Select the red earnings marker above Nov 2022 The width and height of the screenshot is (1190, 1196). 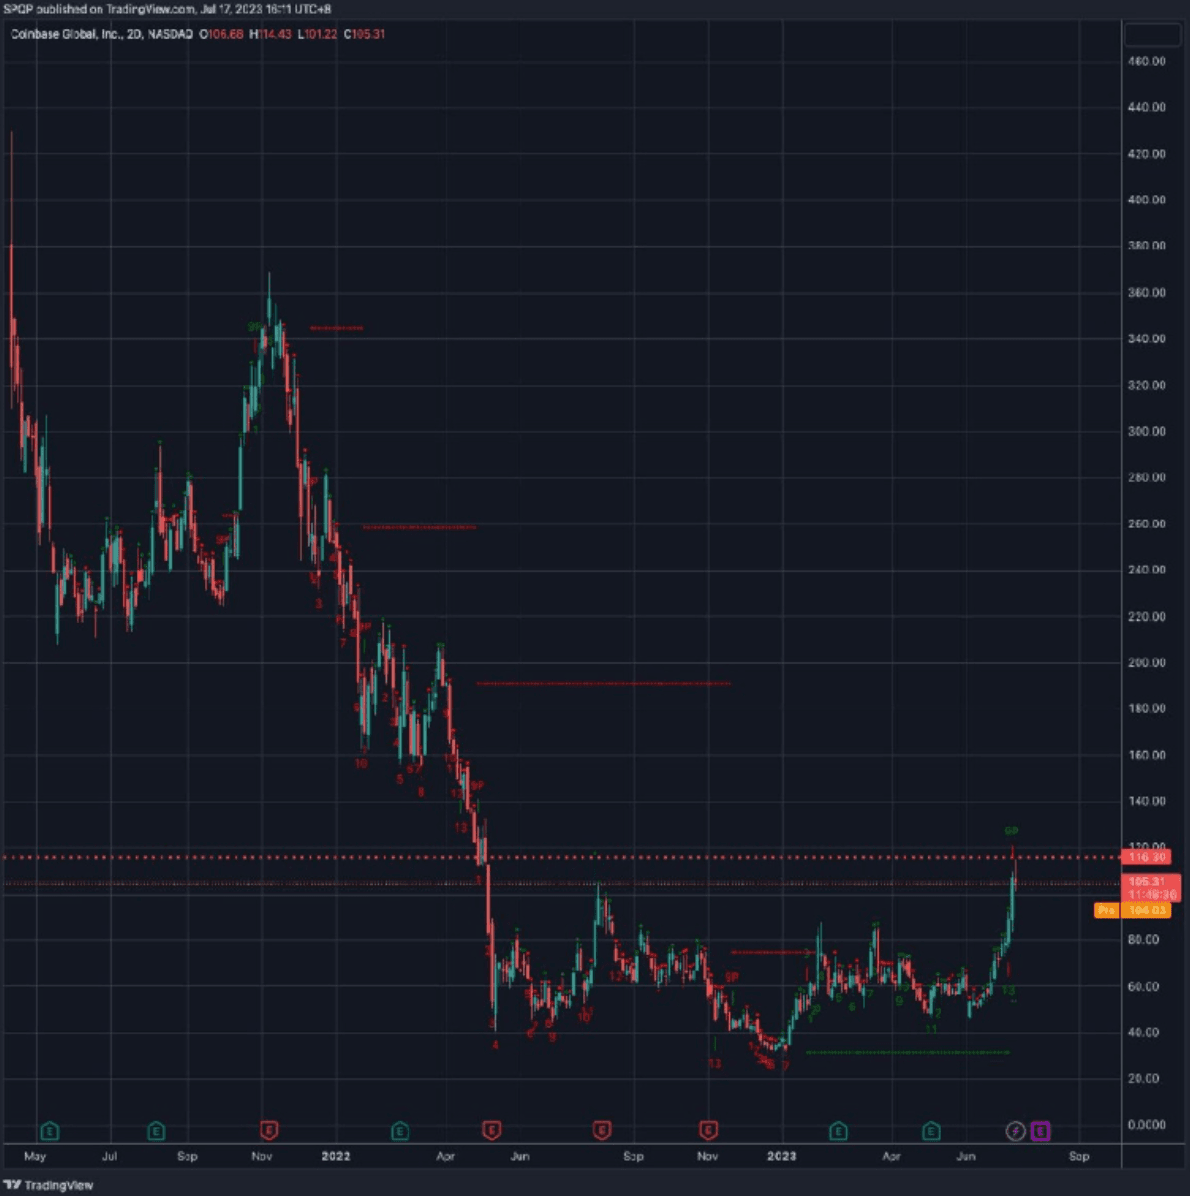(708, 1131)
